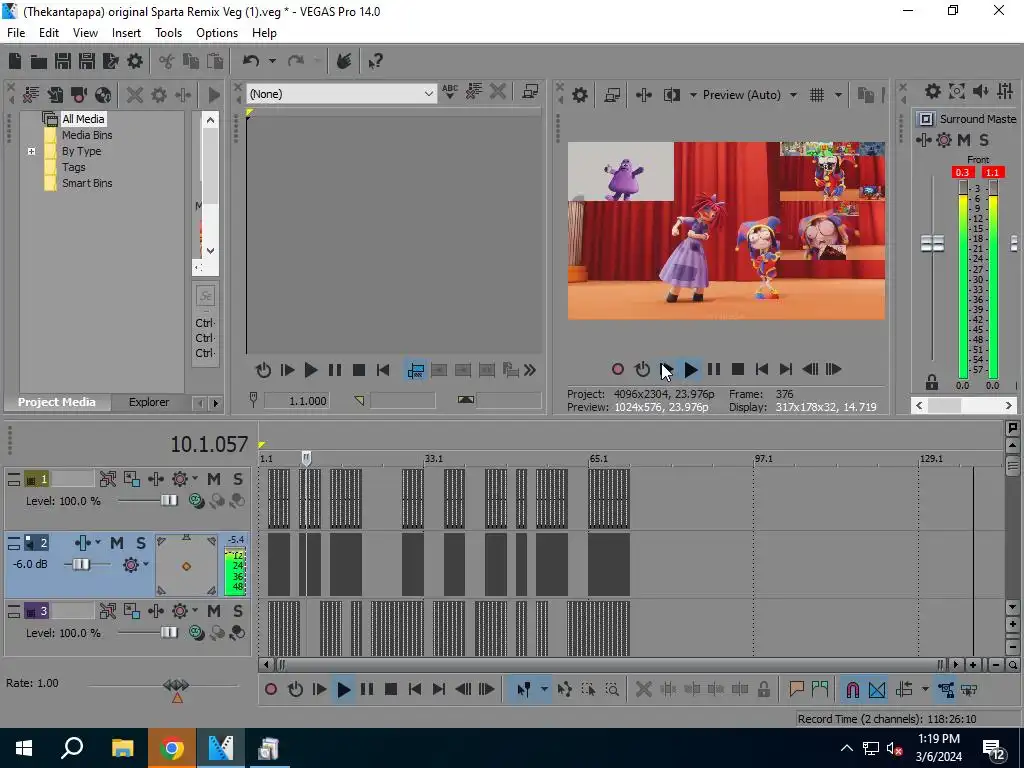
Task: Open the Edit menu
Action: click(49, 33)
